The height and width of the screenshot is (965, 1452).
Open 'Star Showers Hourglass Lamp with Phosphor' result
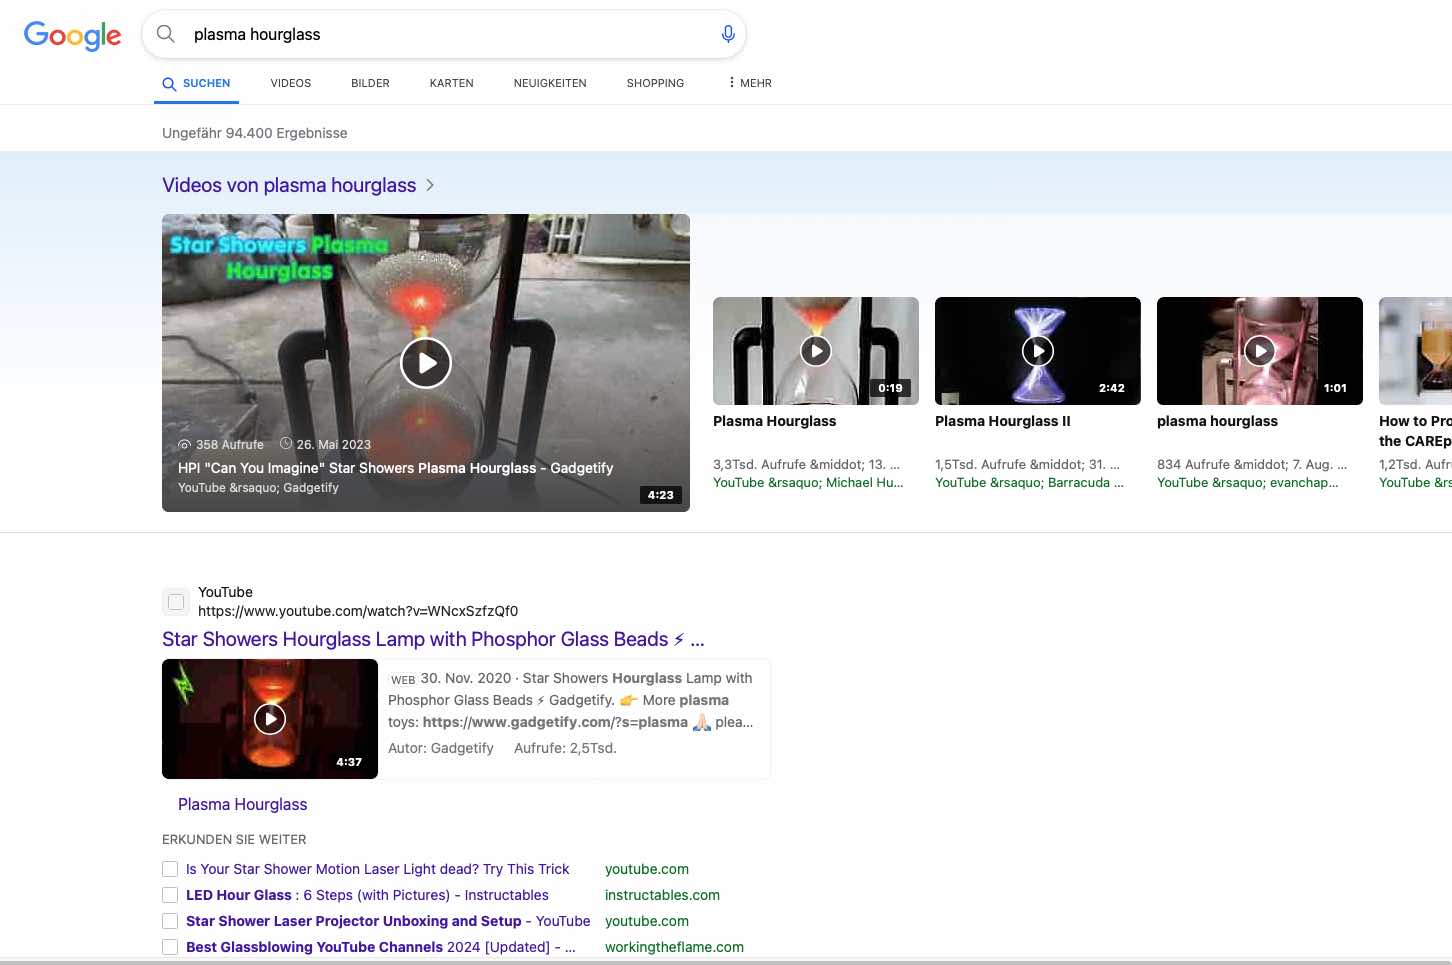click(433, 639)
